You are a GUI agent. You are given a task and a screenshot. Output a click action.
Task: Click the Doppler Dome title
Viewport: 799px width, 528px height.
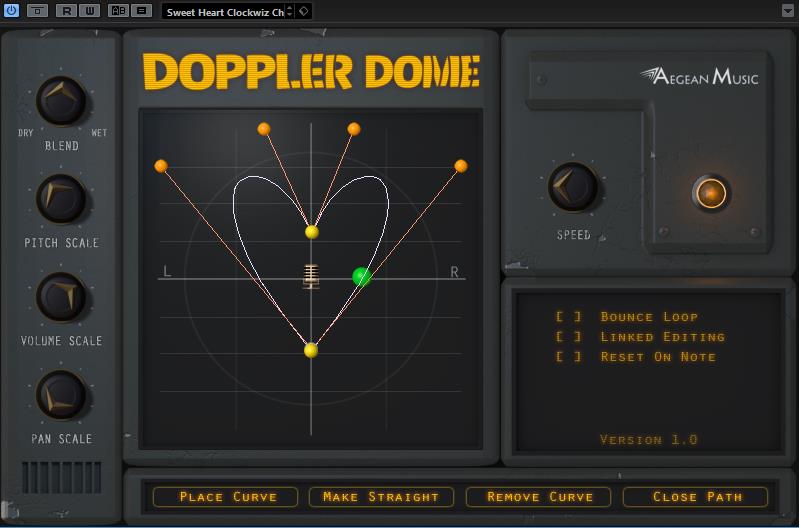coord(311,71)
